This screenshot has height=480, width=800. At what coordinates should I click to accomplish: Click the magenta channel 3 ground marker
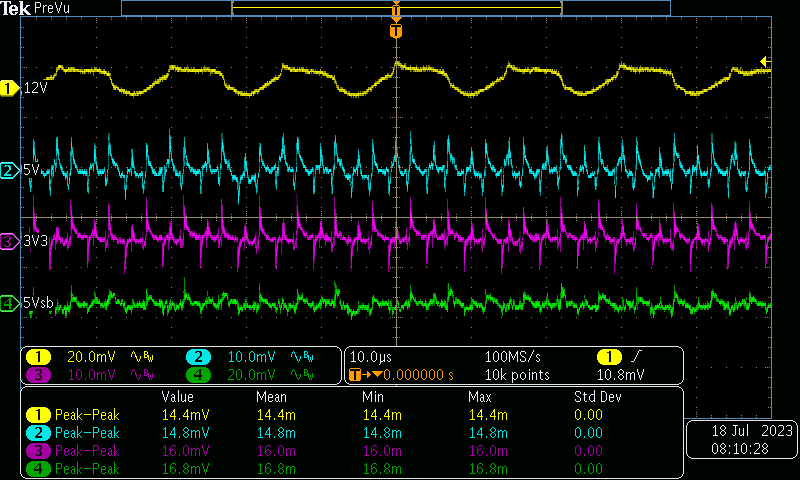point(10,241)
